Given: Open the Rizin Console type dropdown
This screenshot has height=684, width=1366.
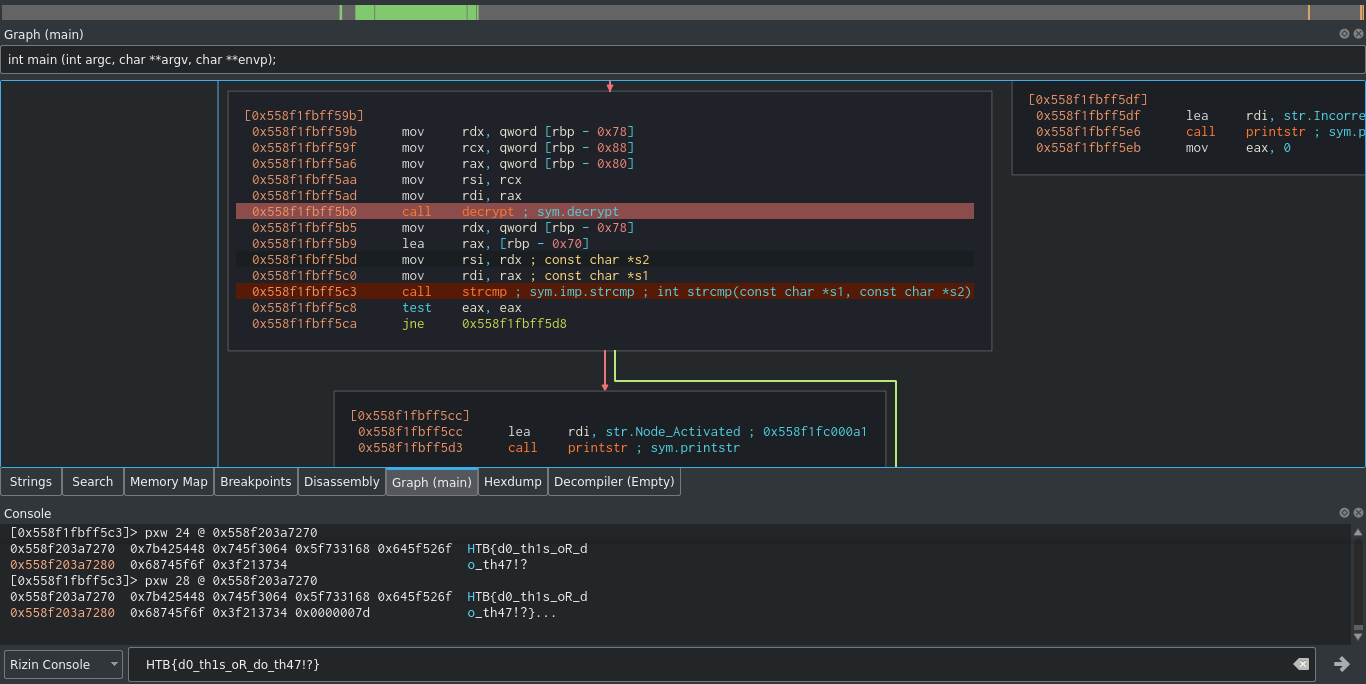Looking at the screenshot, I should pyautogui.click(x=64, y=665).
